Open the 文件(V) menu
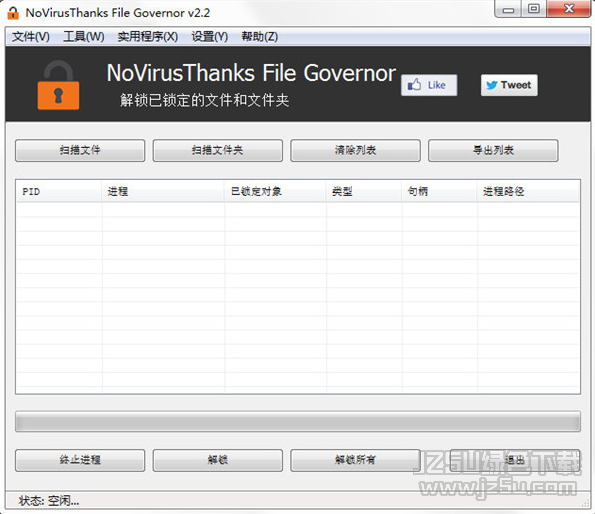This screenshot has width=595, height=514. coord(31,37)
